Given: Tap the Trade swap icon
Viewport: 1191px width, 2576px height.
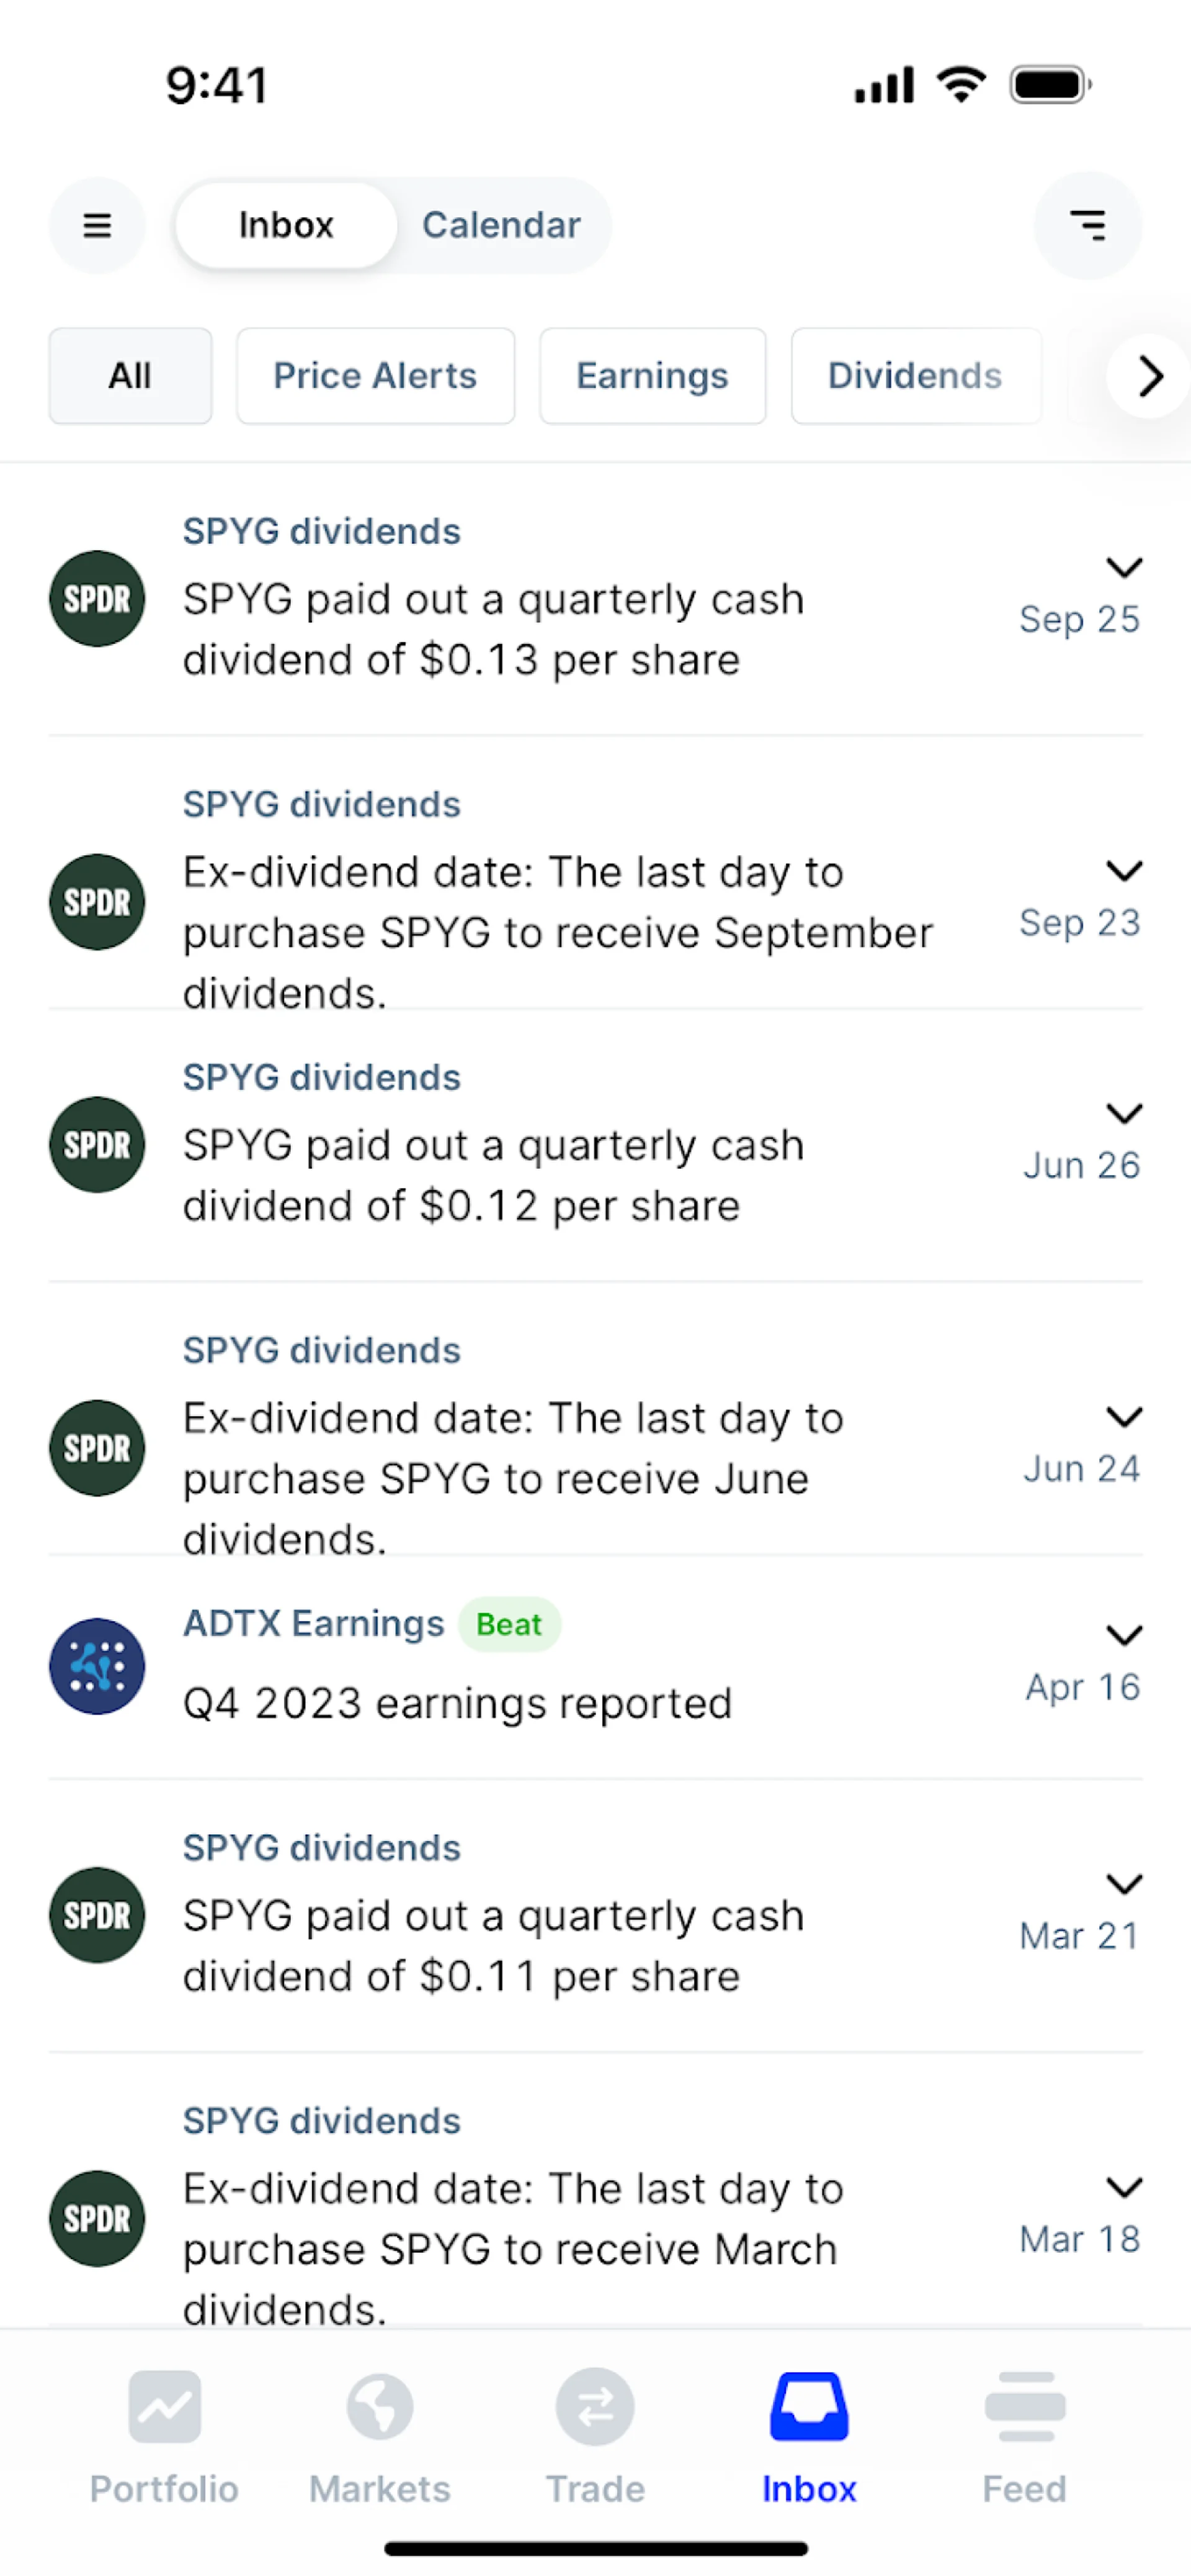Looking at the screenshot, I should point(595,2408).
